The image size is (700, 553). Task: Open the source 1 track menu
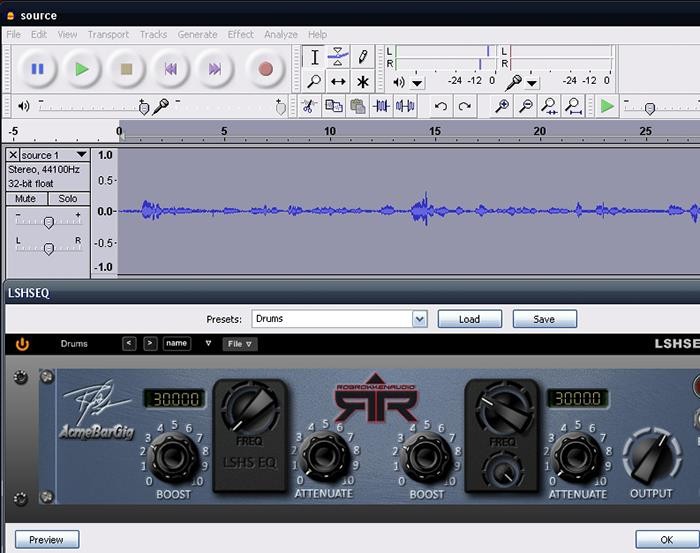[x=56, y=155]
